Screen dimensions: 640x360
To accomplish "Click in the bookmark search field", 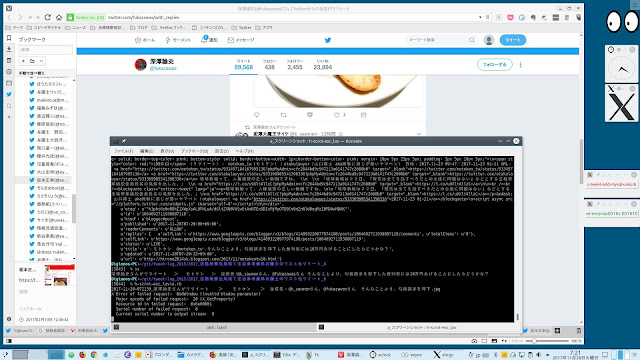I will (x=46, y=49).
